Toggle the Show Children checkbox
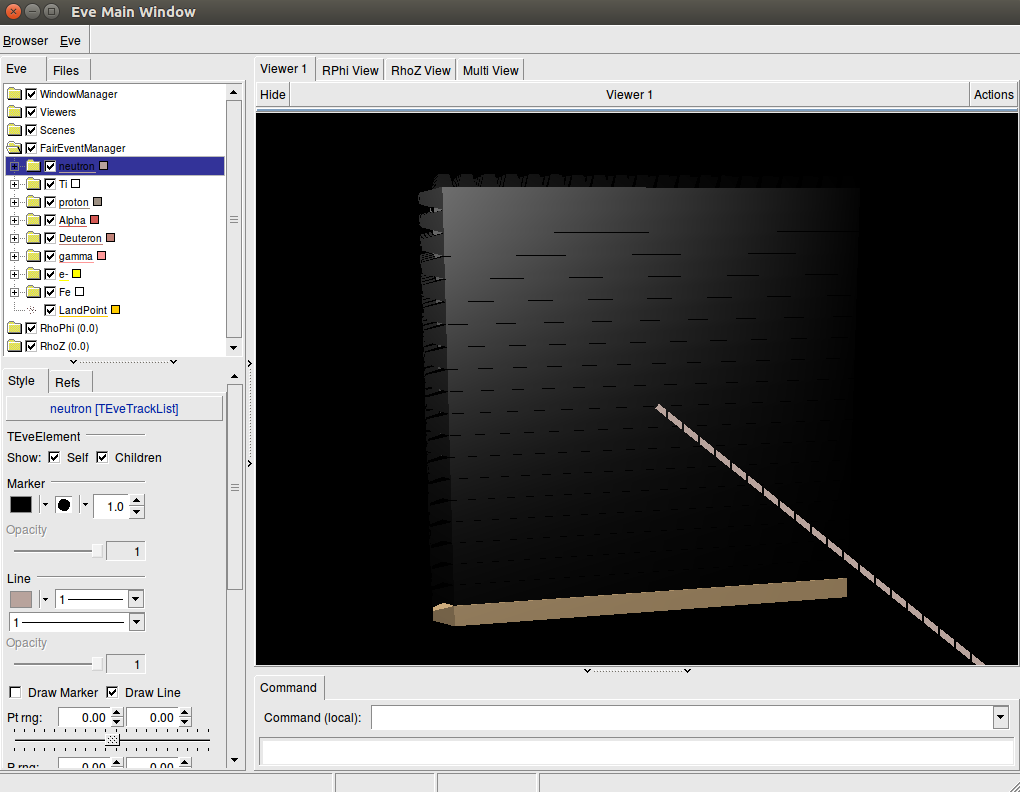 [x=102, y=457]
